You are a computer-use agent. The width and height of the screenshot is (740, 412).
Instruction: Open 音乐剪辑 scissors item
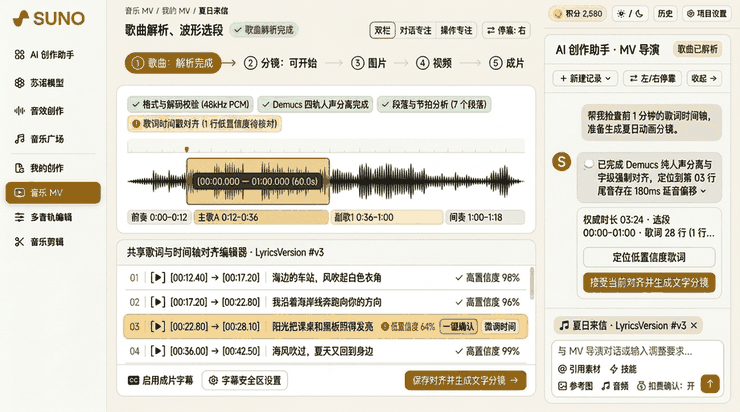40,242
